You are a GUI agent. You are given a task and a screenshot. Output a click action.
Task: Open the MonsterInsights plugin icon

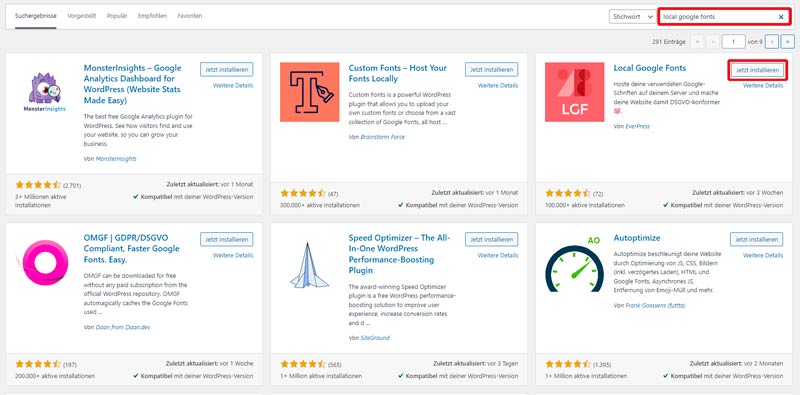coord(44,92)
